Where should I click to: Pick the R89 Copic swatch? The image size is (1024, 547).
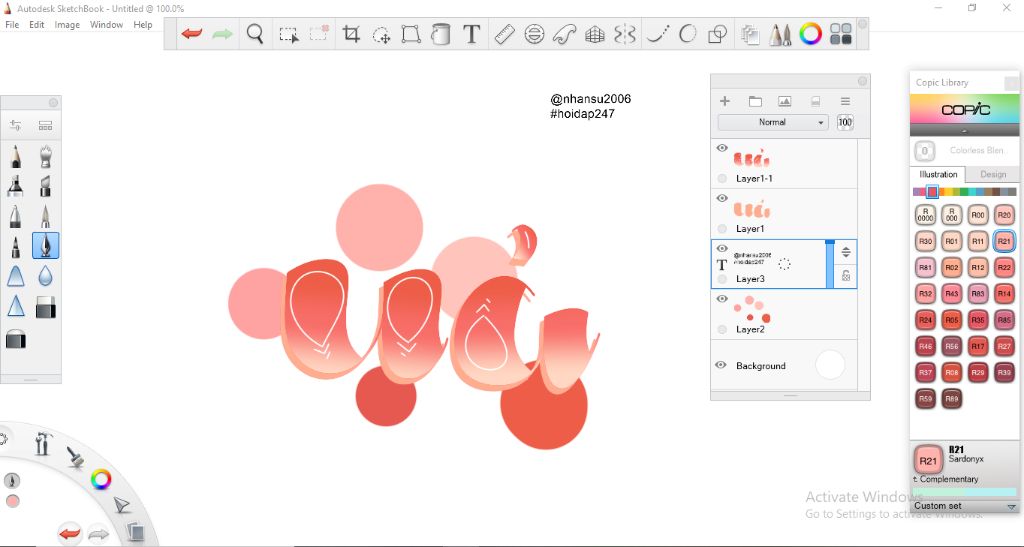click(x=952, y=399)
